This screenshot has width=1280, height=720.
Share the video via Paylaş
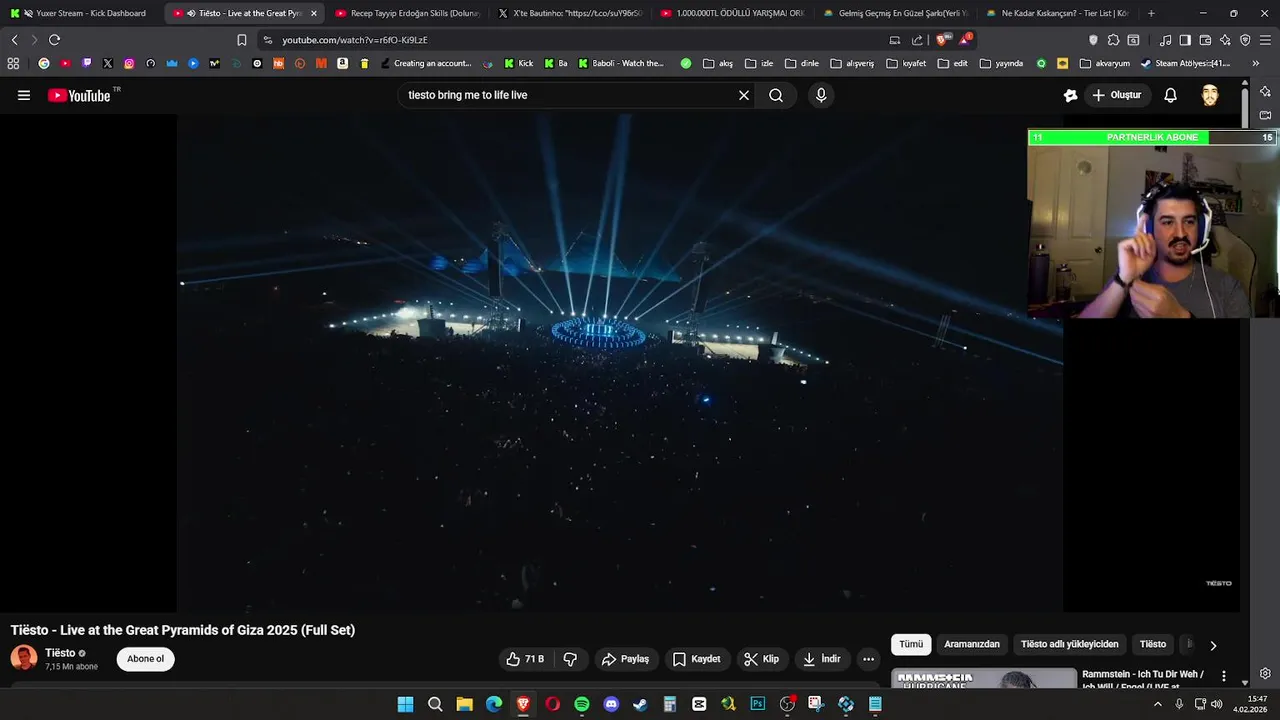(x=625, y=659)
